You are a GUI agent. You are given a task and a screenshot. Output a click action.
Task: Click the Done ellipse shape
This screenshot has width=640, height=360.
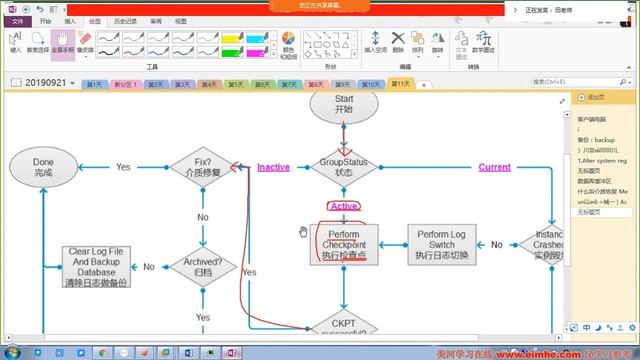tap(43, 167)
